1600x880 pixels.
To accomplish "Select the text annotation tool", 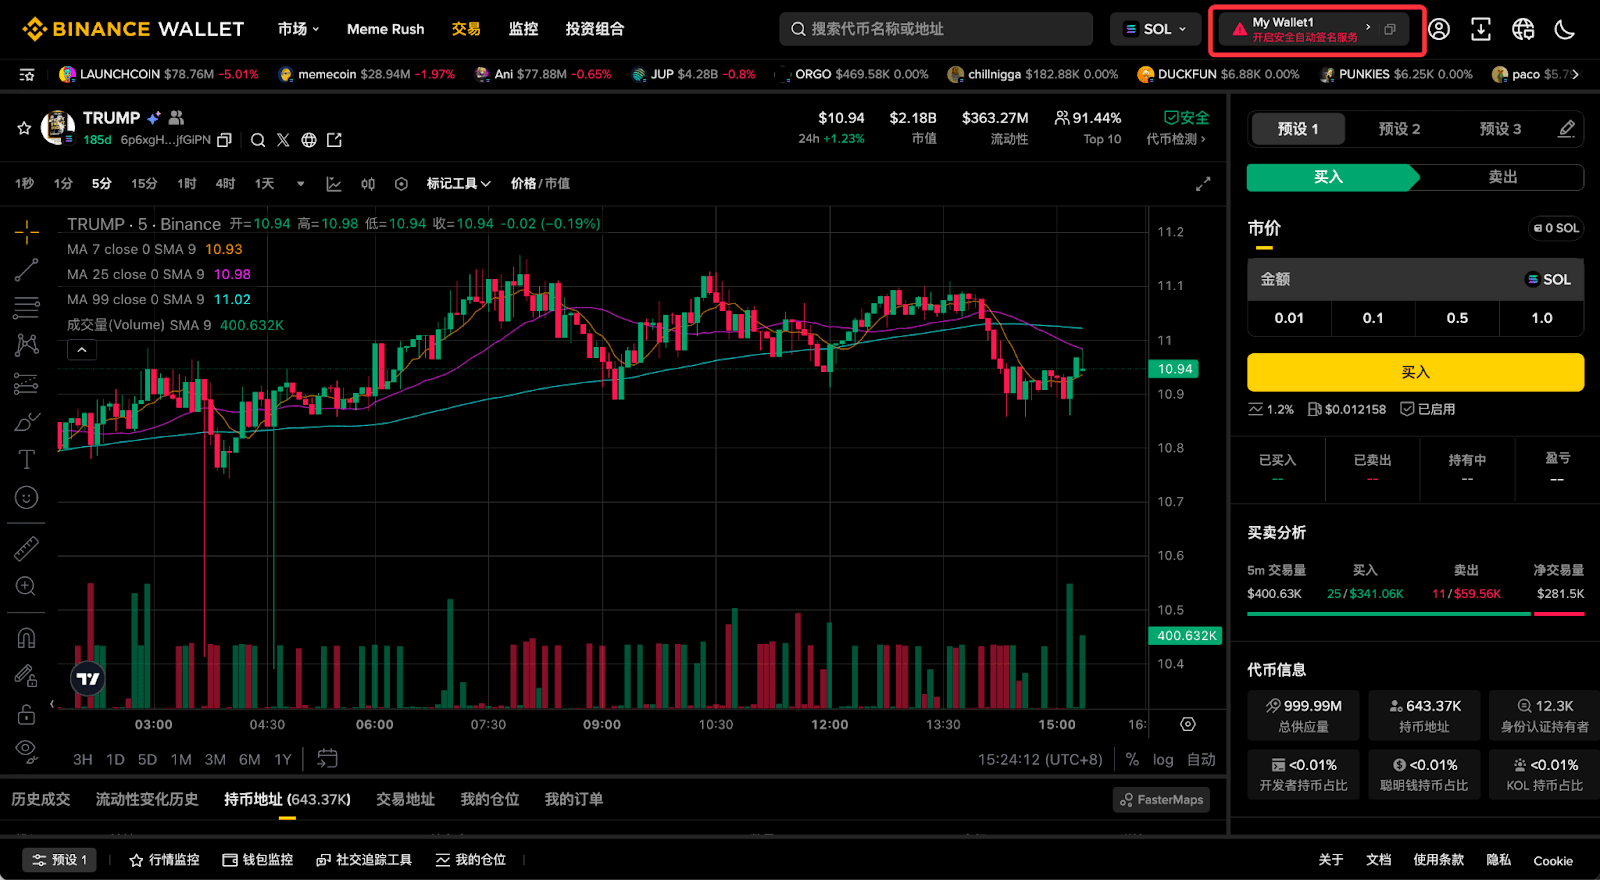I will click(x=27, y=459).
